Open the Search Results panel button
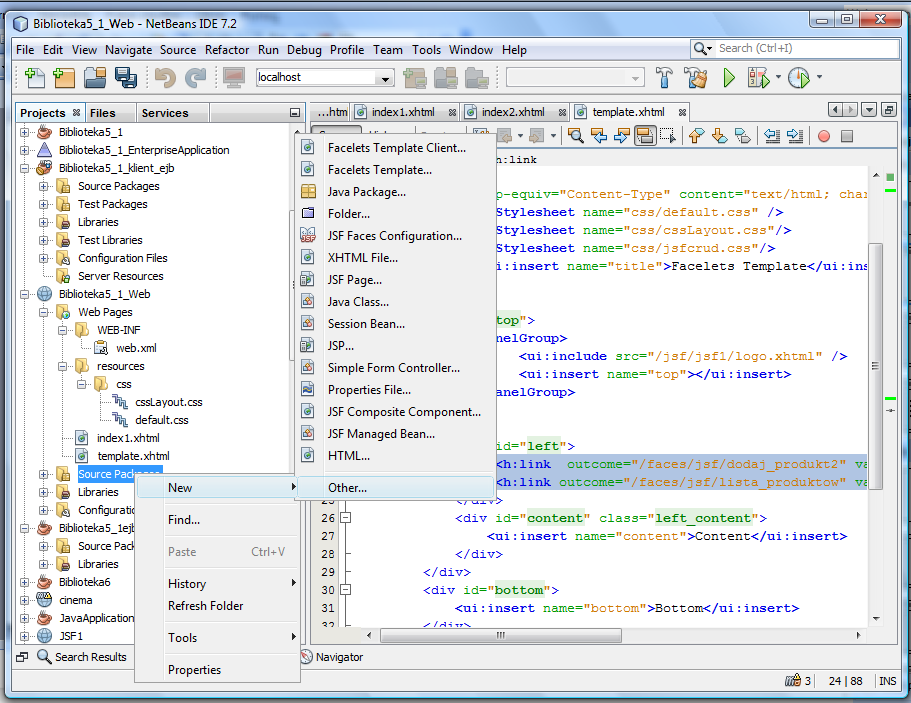The image size is (911, 703). (x=82, y=657)
